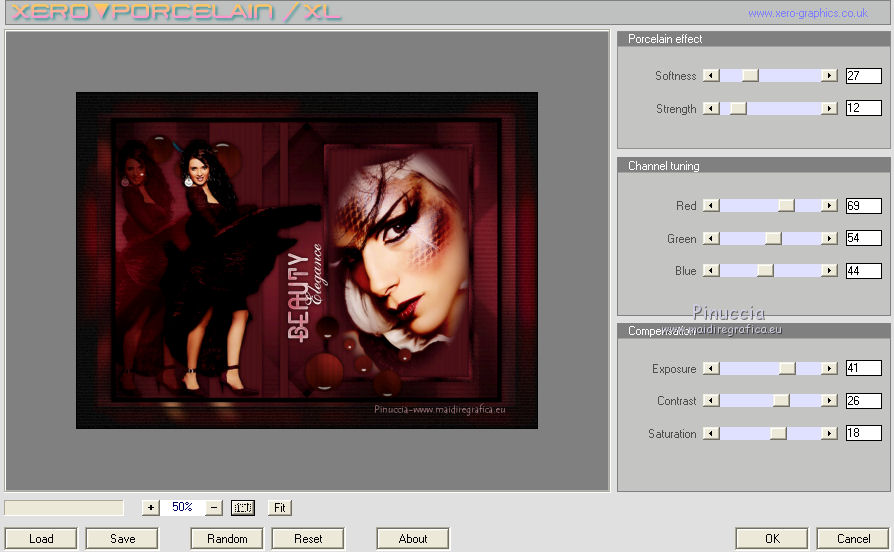Reset all filter values
This screenshot has height=552, width=894.
pos(308,539)
